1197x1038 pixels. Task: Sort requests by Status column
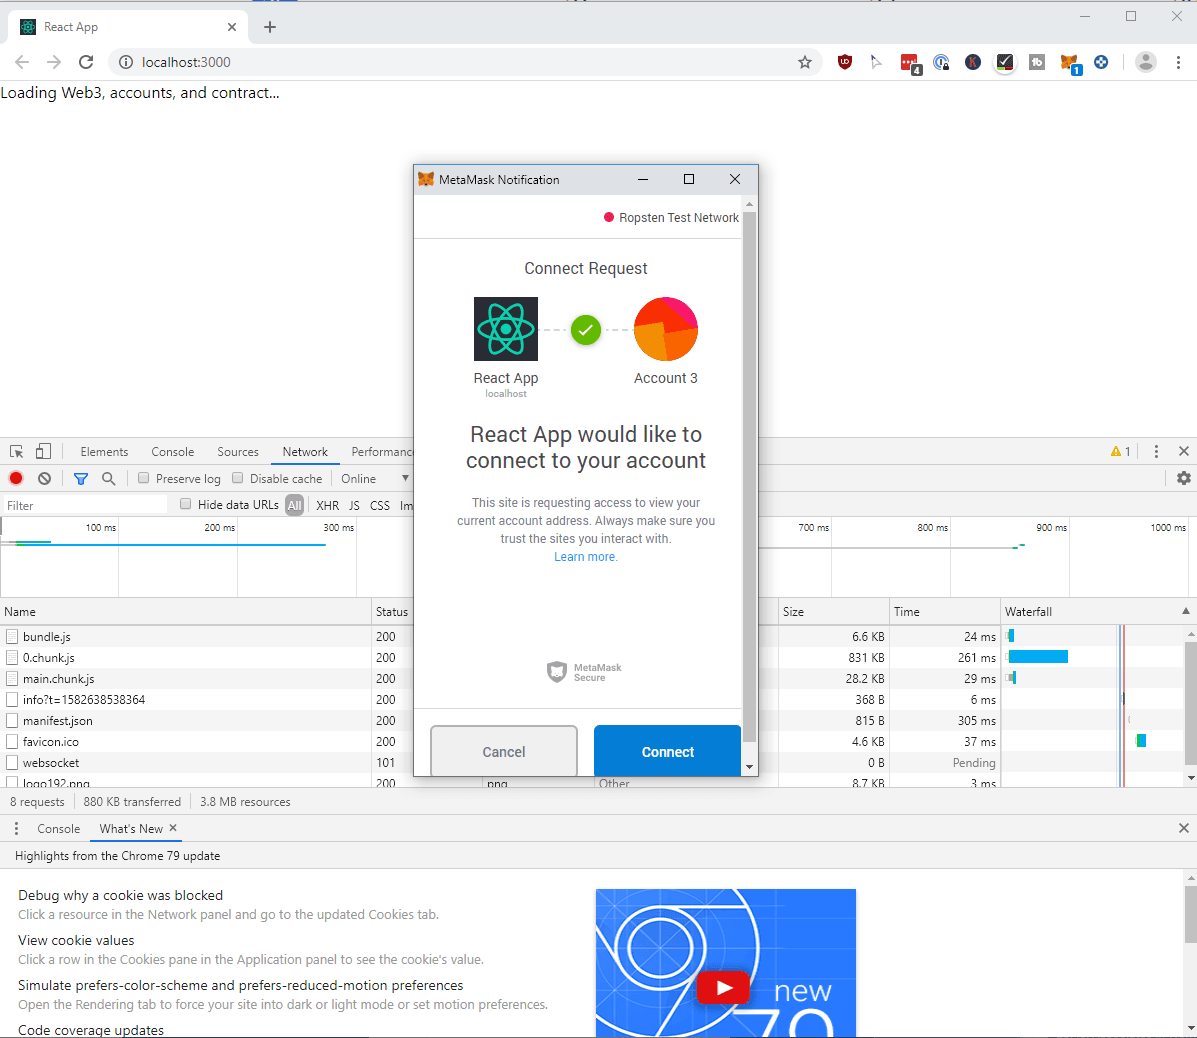click(392, 611)
